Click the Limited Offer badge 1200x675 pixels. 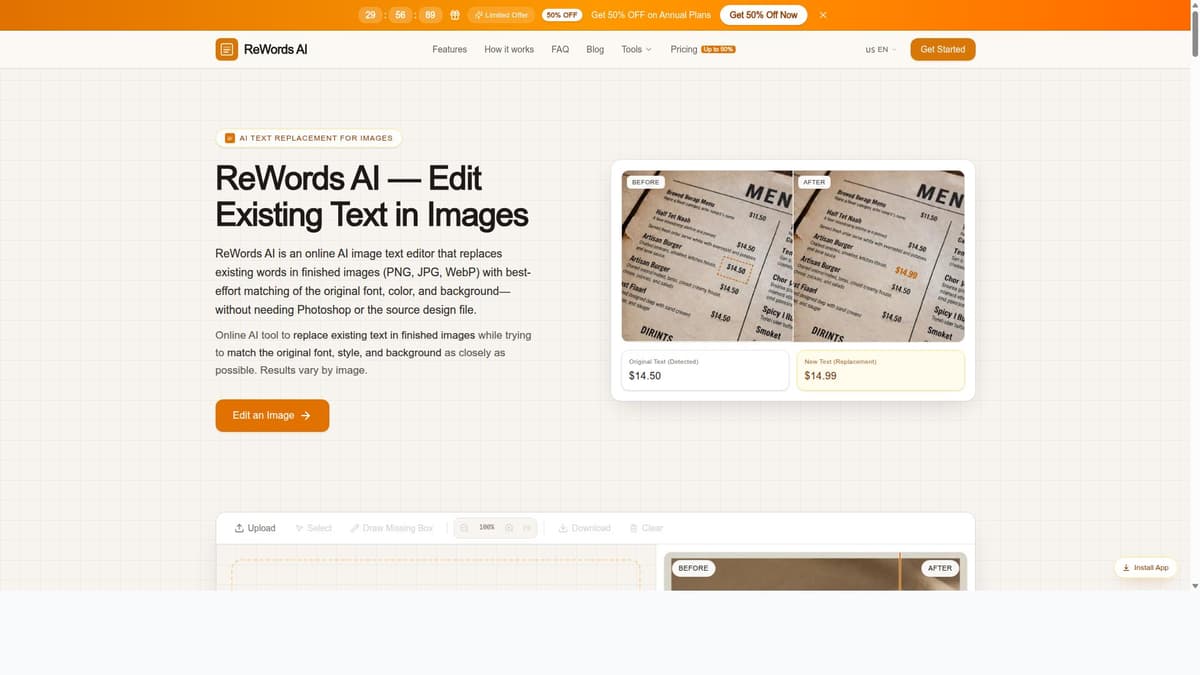tap(502, 15)
